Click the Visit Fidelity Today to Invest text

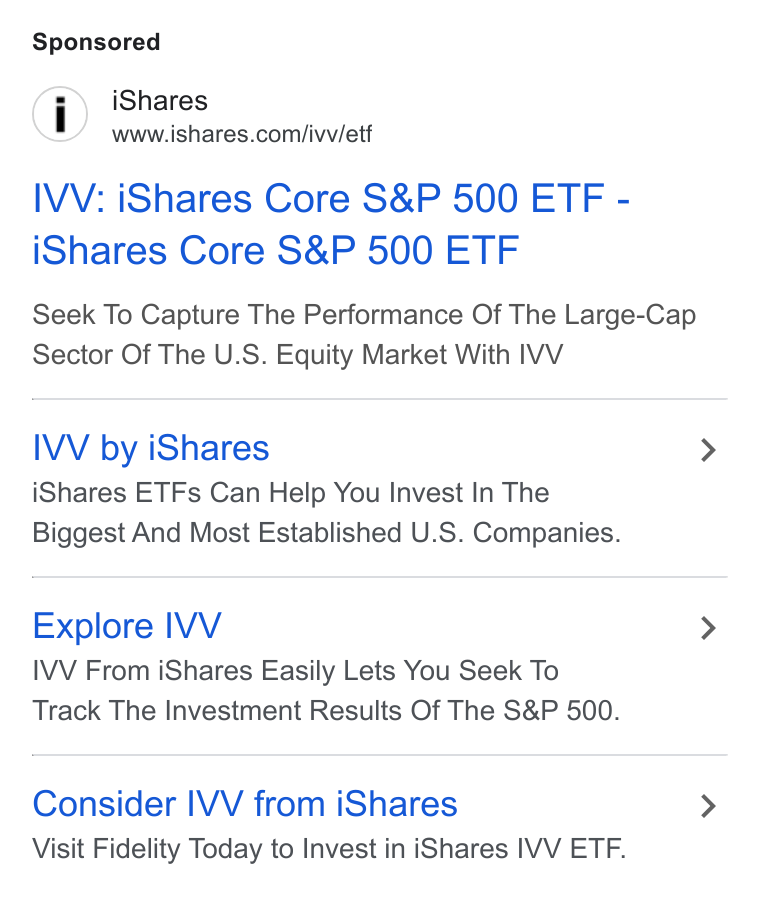pos(329,849)
